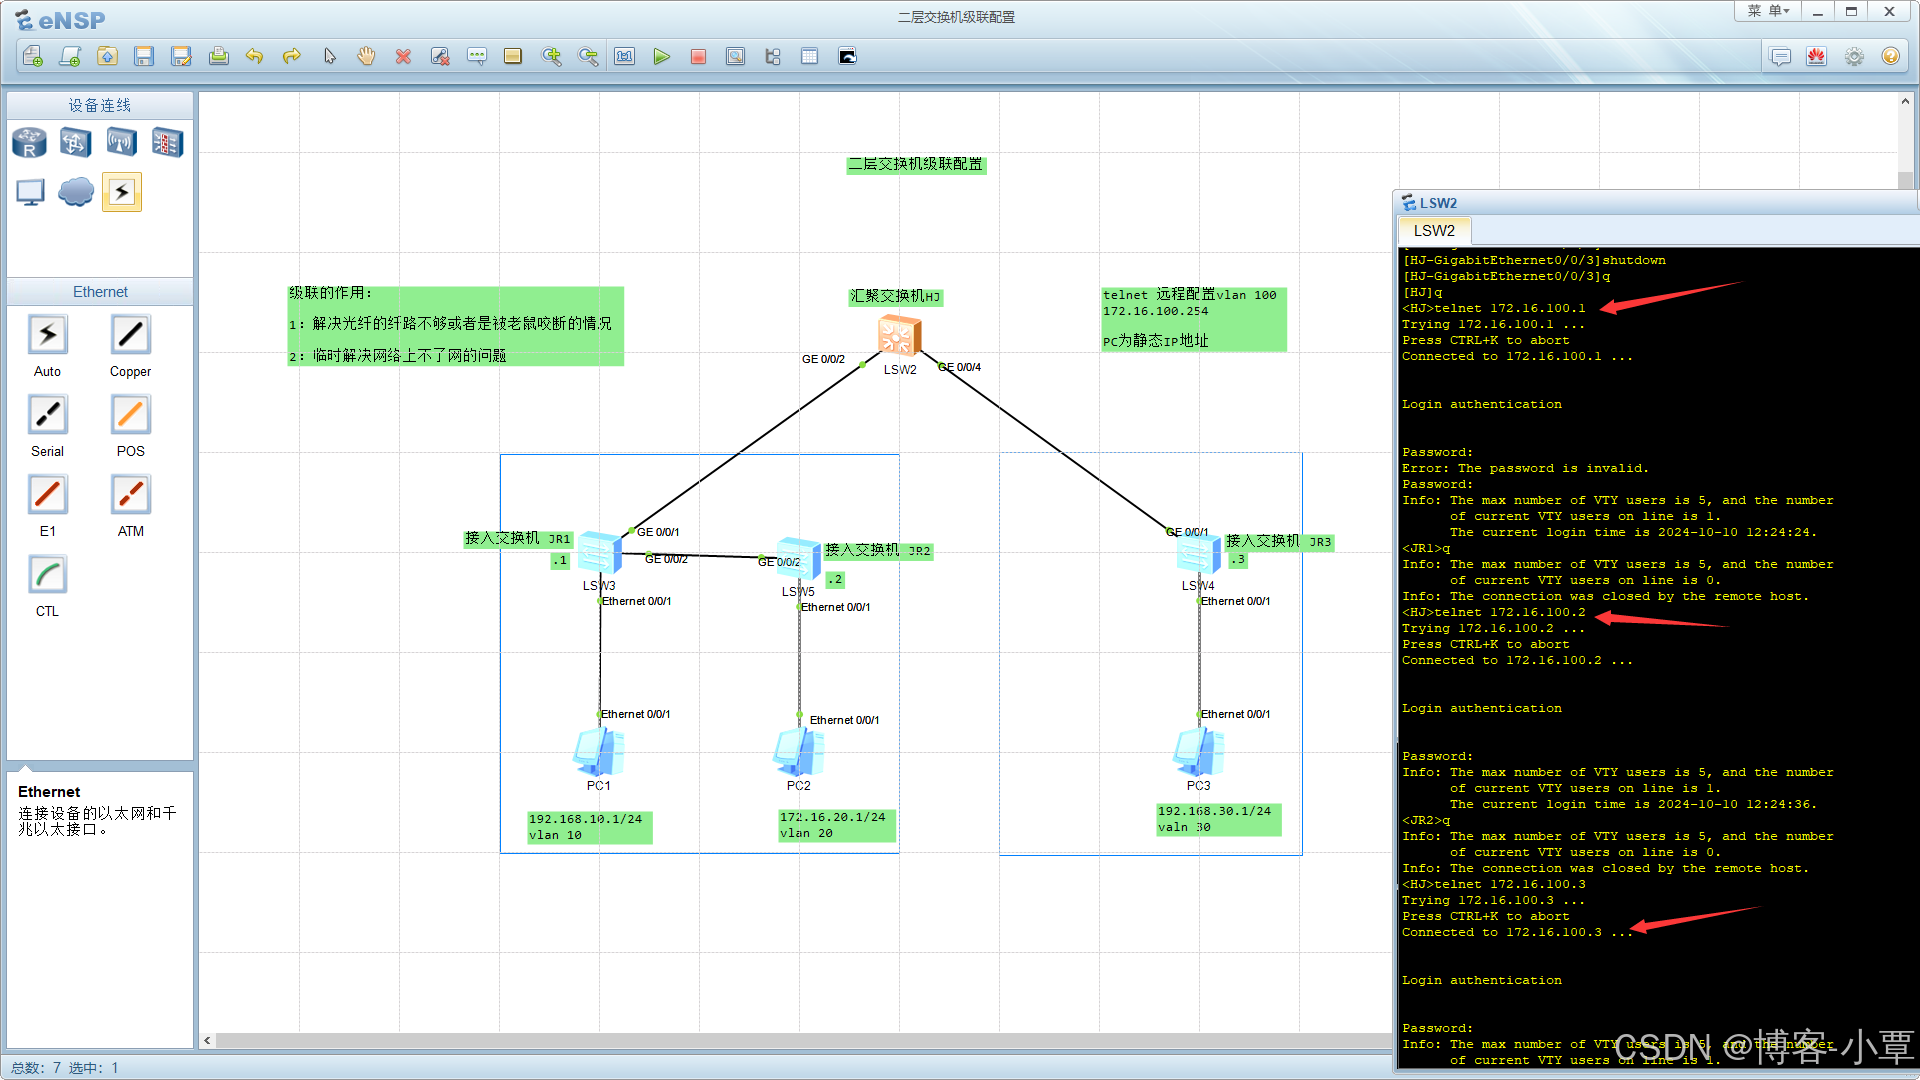Select the pan hand tool
The height and width of the screenshot is (1080, 1920).
(x=366, y=57)
